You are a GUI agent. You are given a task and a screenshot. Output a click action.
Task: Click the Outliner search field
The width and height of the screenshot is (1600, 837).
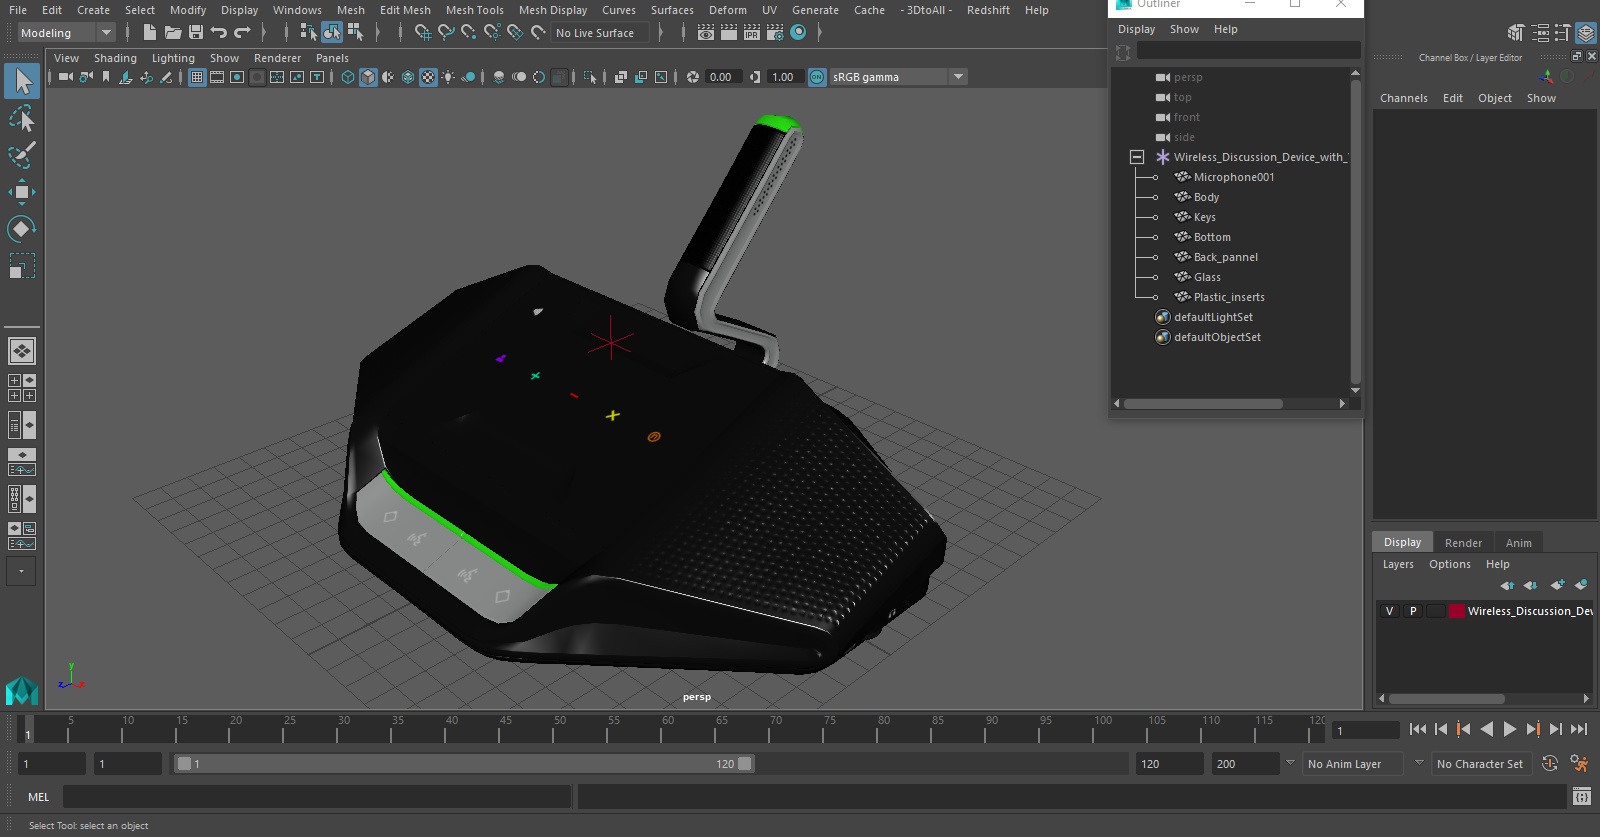1248,50
